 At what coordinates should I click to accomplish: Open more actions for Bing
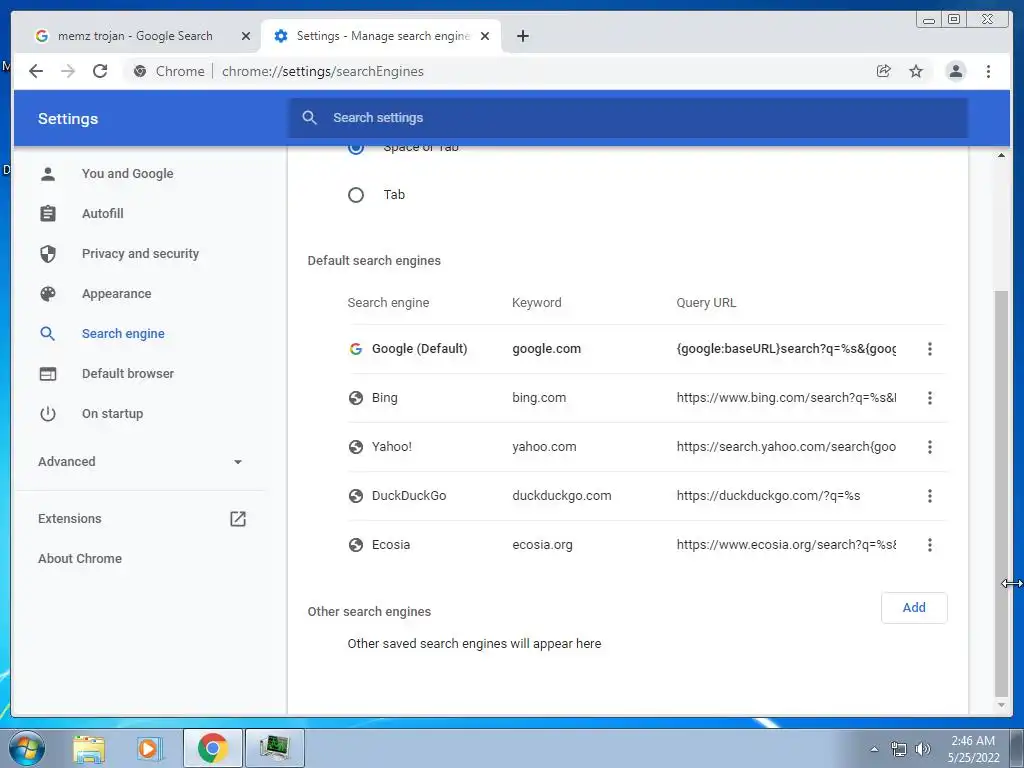[x=929, y=398]
